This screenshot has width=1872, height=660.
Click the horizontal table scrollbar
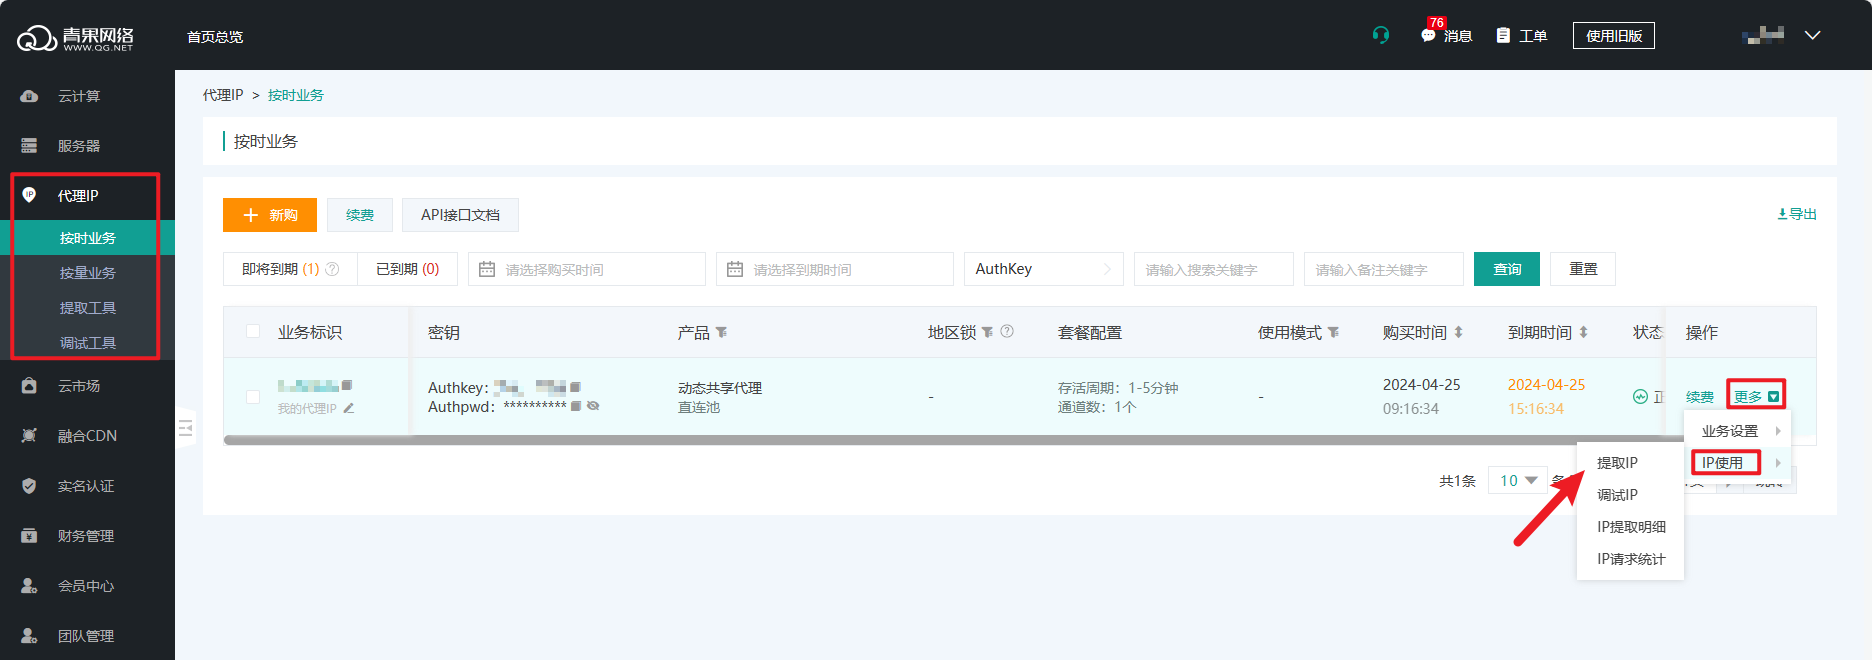pos(900,440)
